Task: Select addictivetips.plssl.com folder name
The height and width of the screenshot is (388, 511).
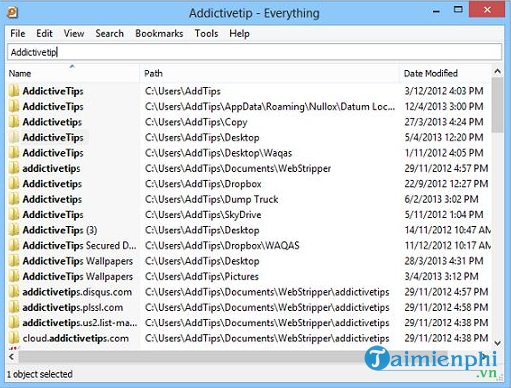Action: (73, 307)
